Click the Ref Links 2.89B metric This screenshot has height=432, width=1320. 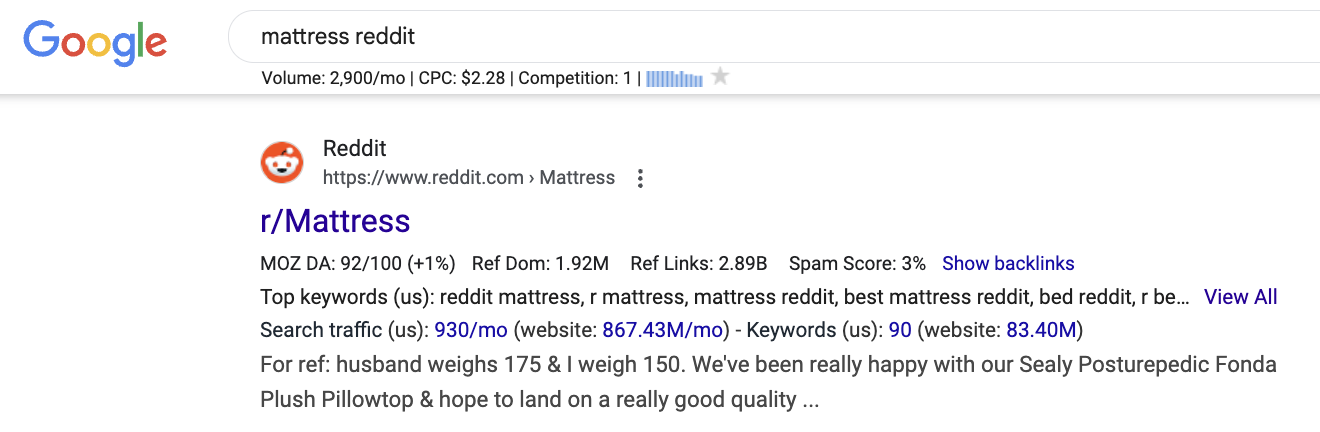coord(698,264)
